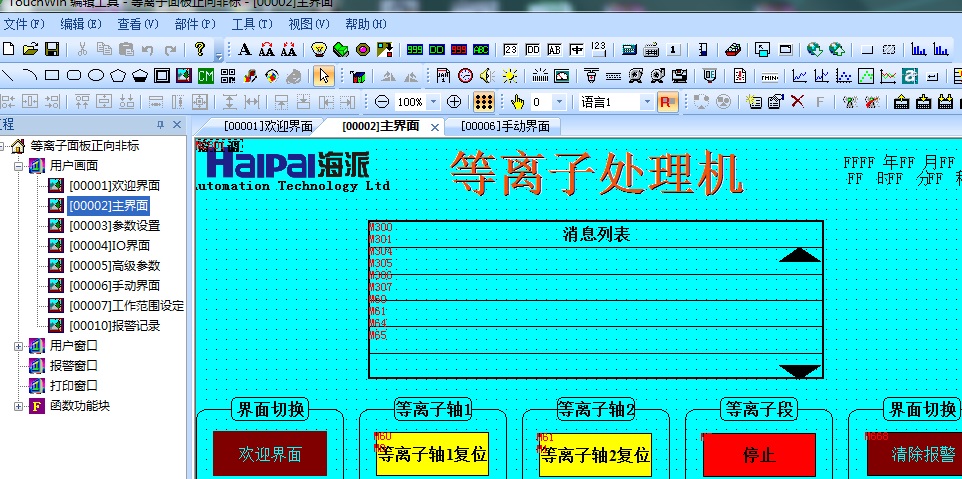The image size is (962, 479).
Task: Open the 100% zoom level dropdown
Action: coord(433,102)
